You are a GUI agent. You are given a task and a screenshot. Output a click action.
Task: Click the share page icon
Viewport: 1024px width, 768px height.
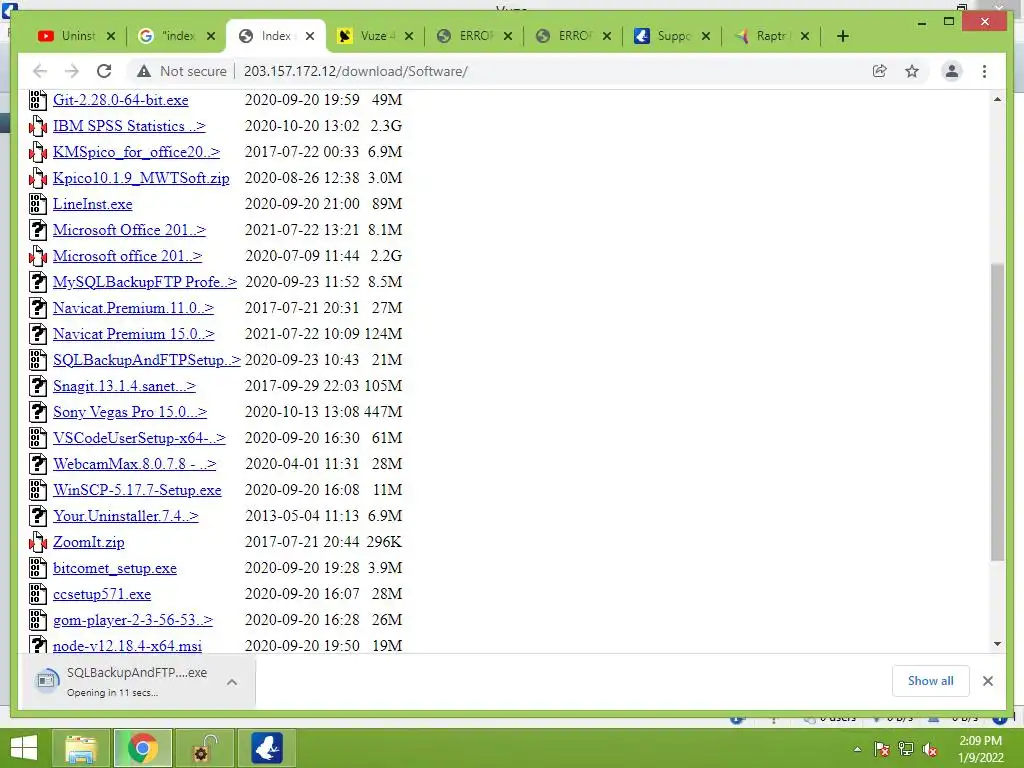(x=880, y=71)
